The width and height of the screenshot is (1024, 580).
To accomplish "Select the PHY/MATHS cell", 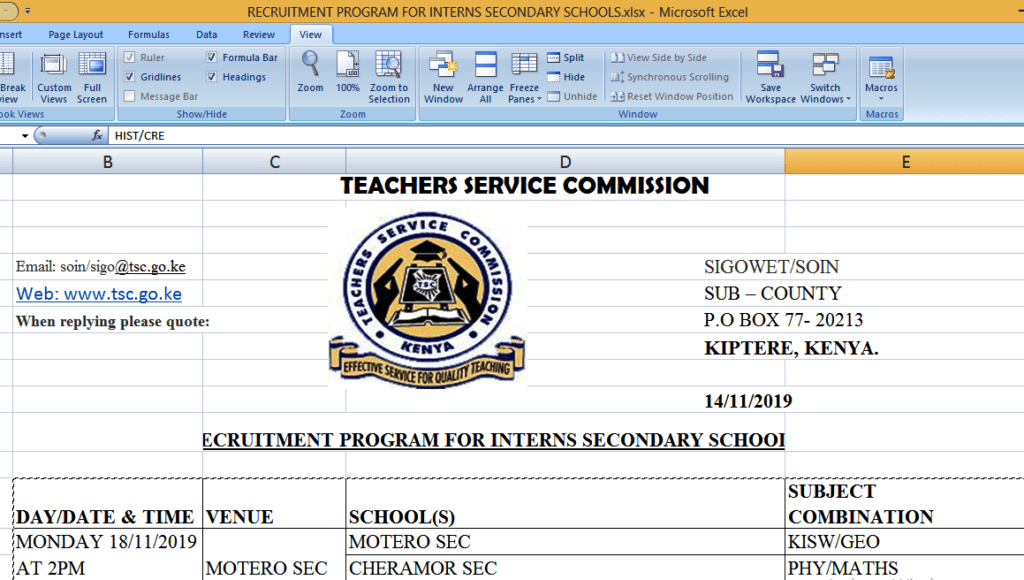I will [904, 568].
